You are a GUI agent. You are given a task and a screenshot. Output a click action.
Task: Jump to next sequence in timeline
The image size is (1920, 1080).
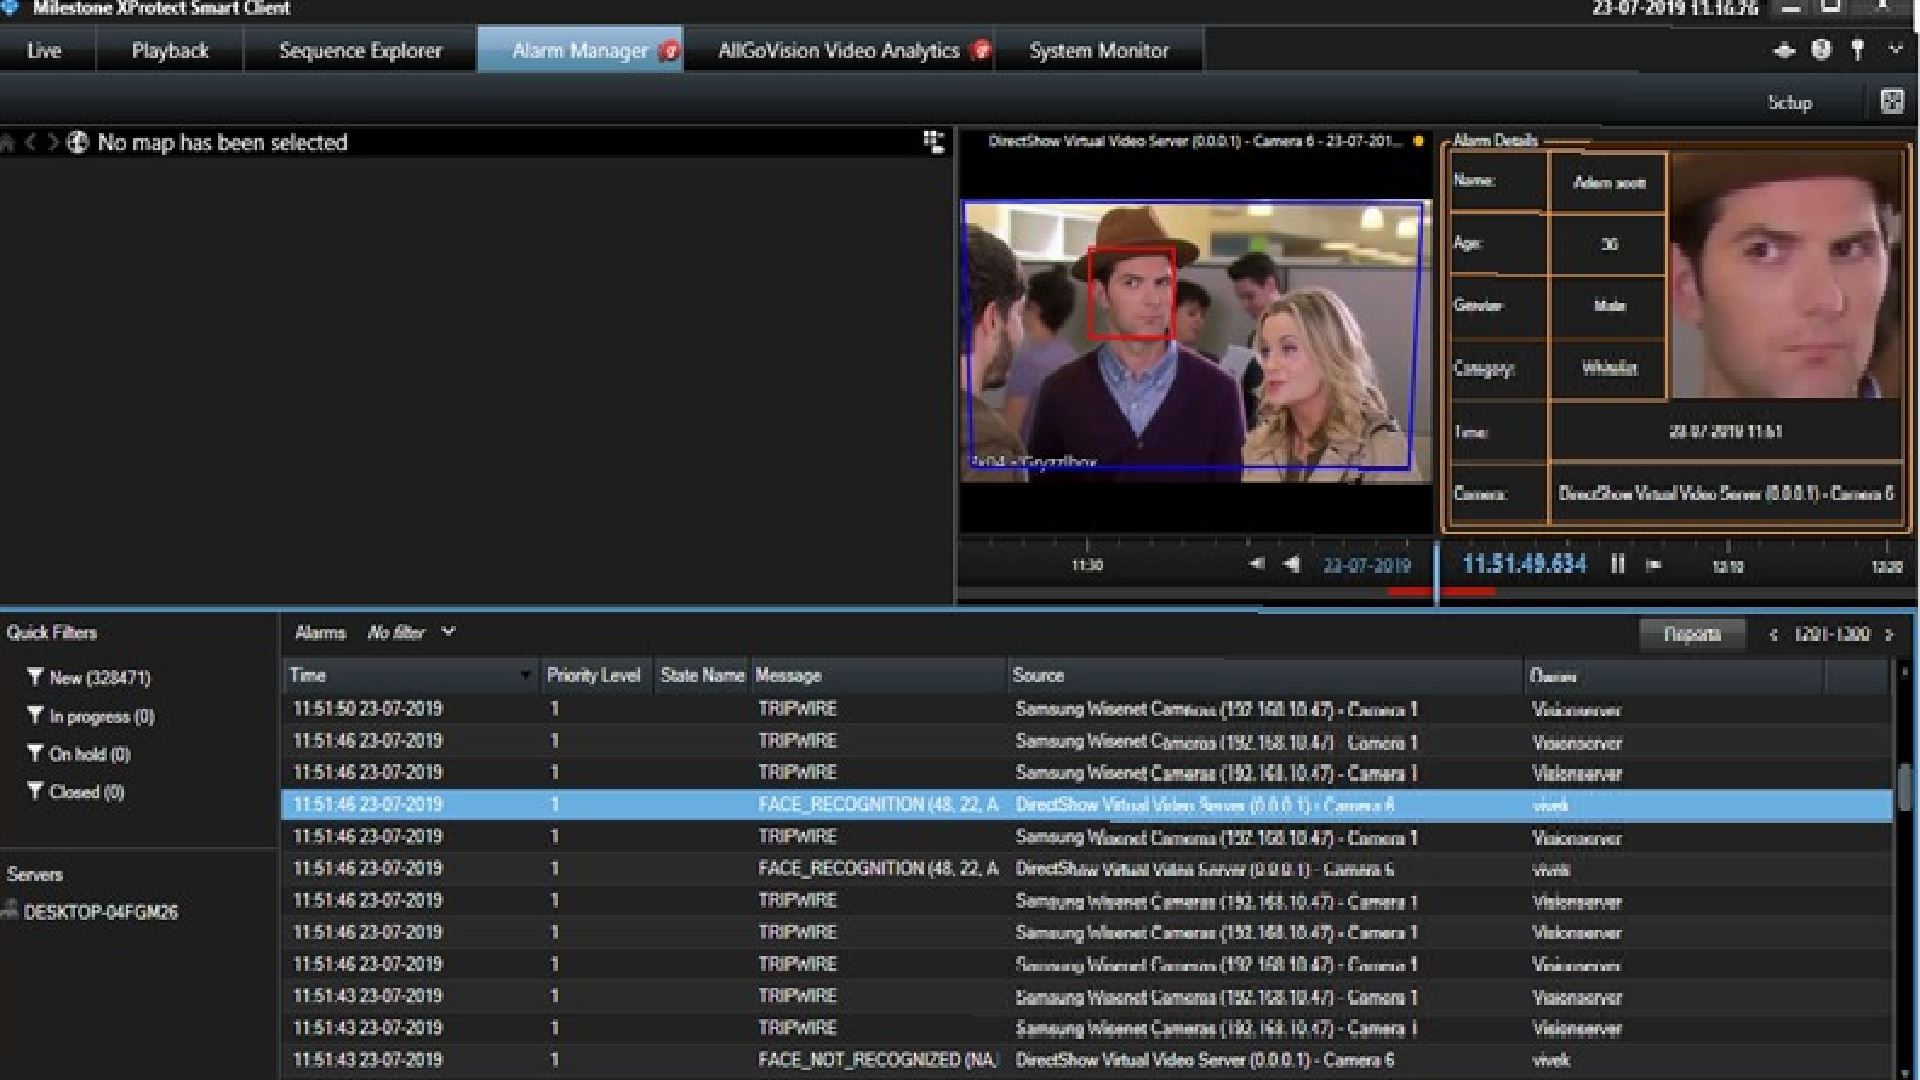coord(1654,565)
